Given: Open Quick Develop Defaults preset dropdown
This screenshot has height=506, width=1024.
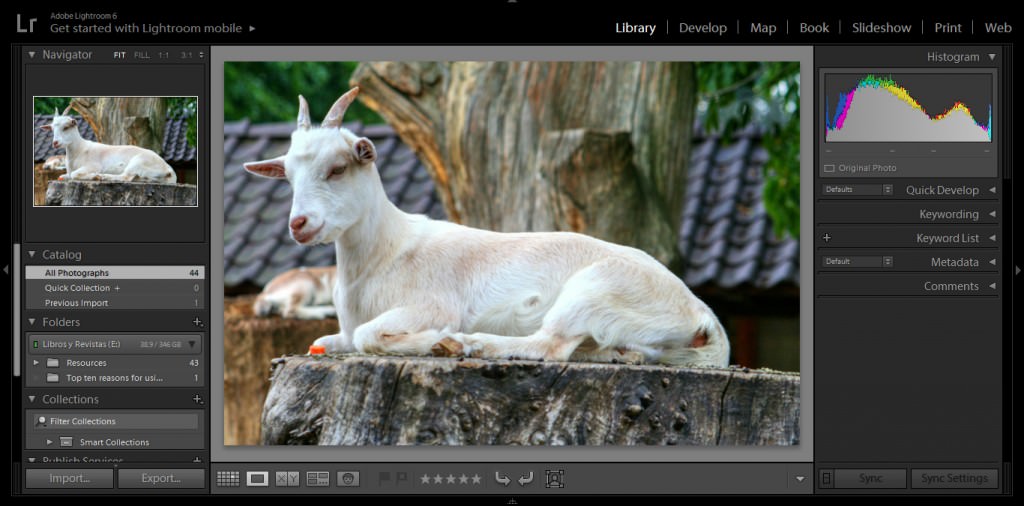Looking at the screenshot, I should coord(857,190).
